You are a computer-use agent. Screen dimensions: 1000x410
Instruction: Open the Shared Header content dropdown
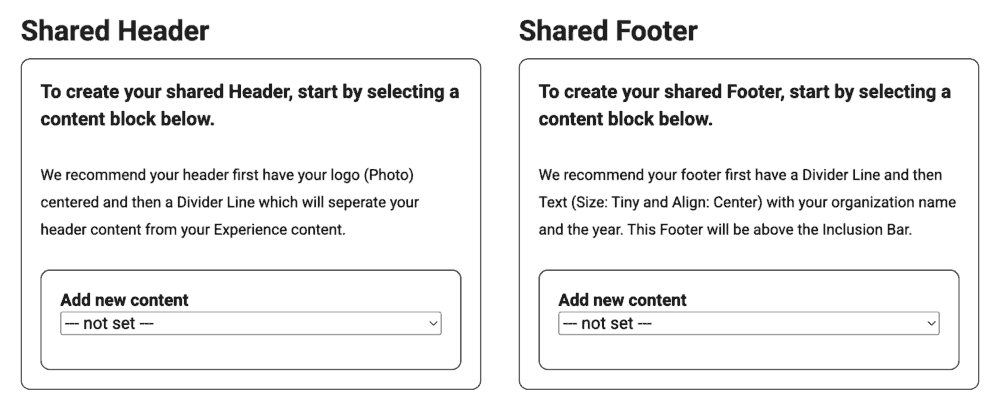point(250,324)
